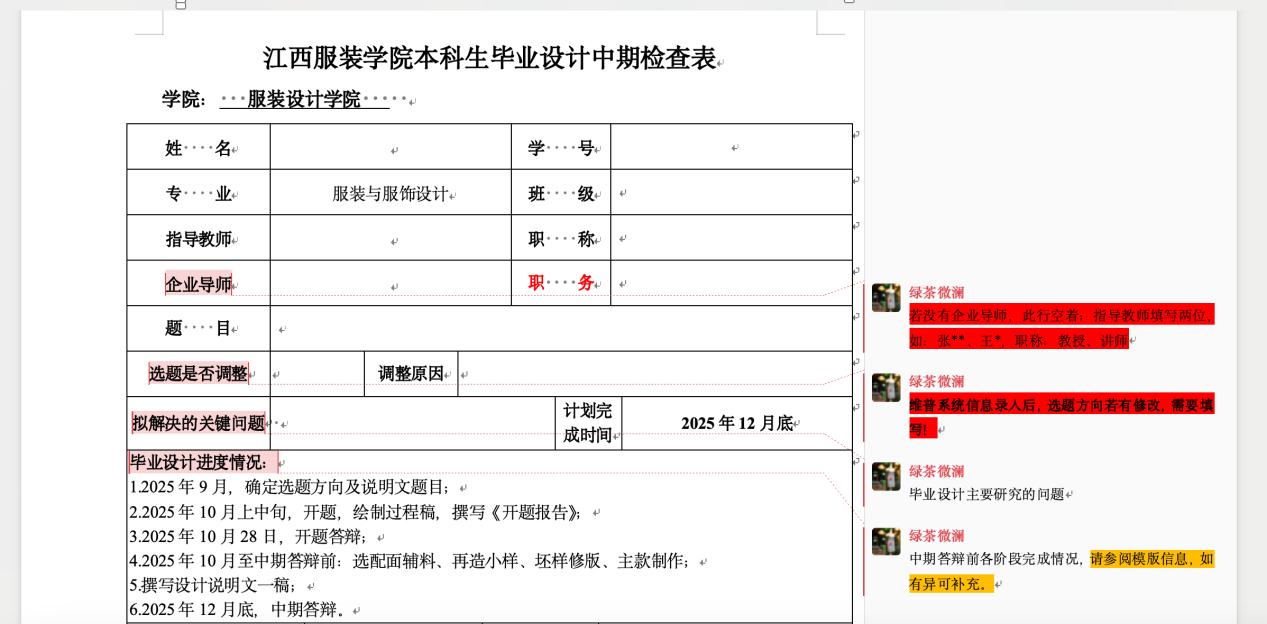Click the empty cell next to 姓名

[x=390, y=148]
